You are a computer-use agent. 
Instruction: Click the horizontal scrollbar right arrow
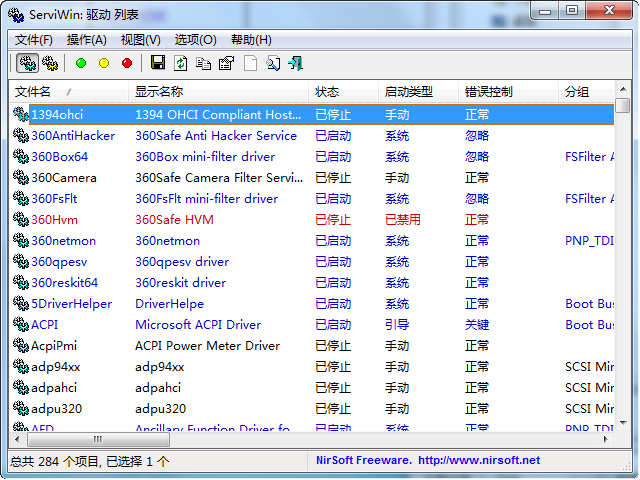606,440
